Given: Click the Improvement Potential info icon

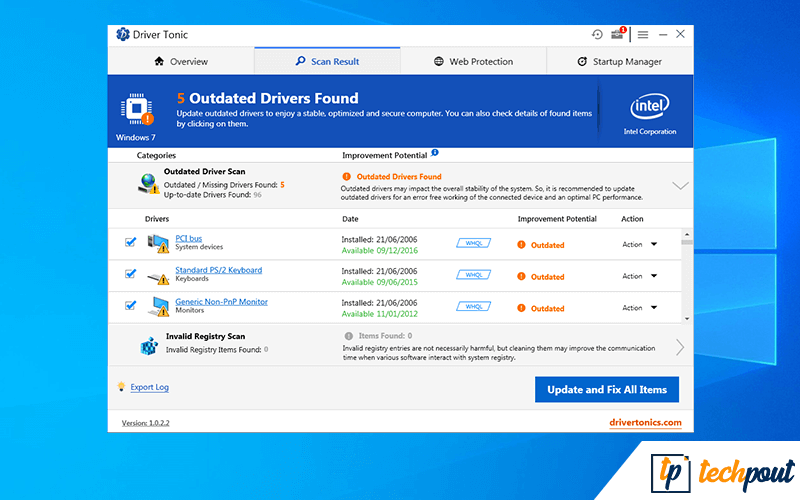Looking at the screenshot, I should pyautogui.click(x=435, y=153).
